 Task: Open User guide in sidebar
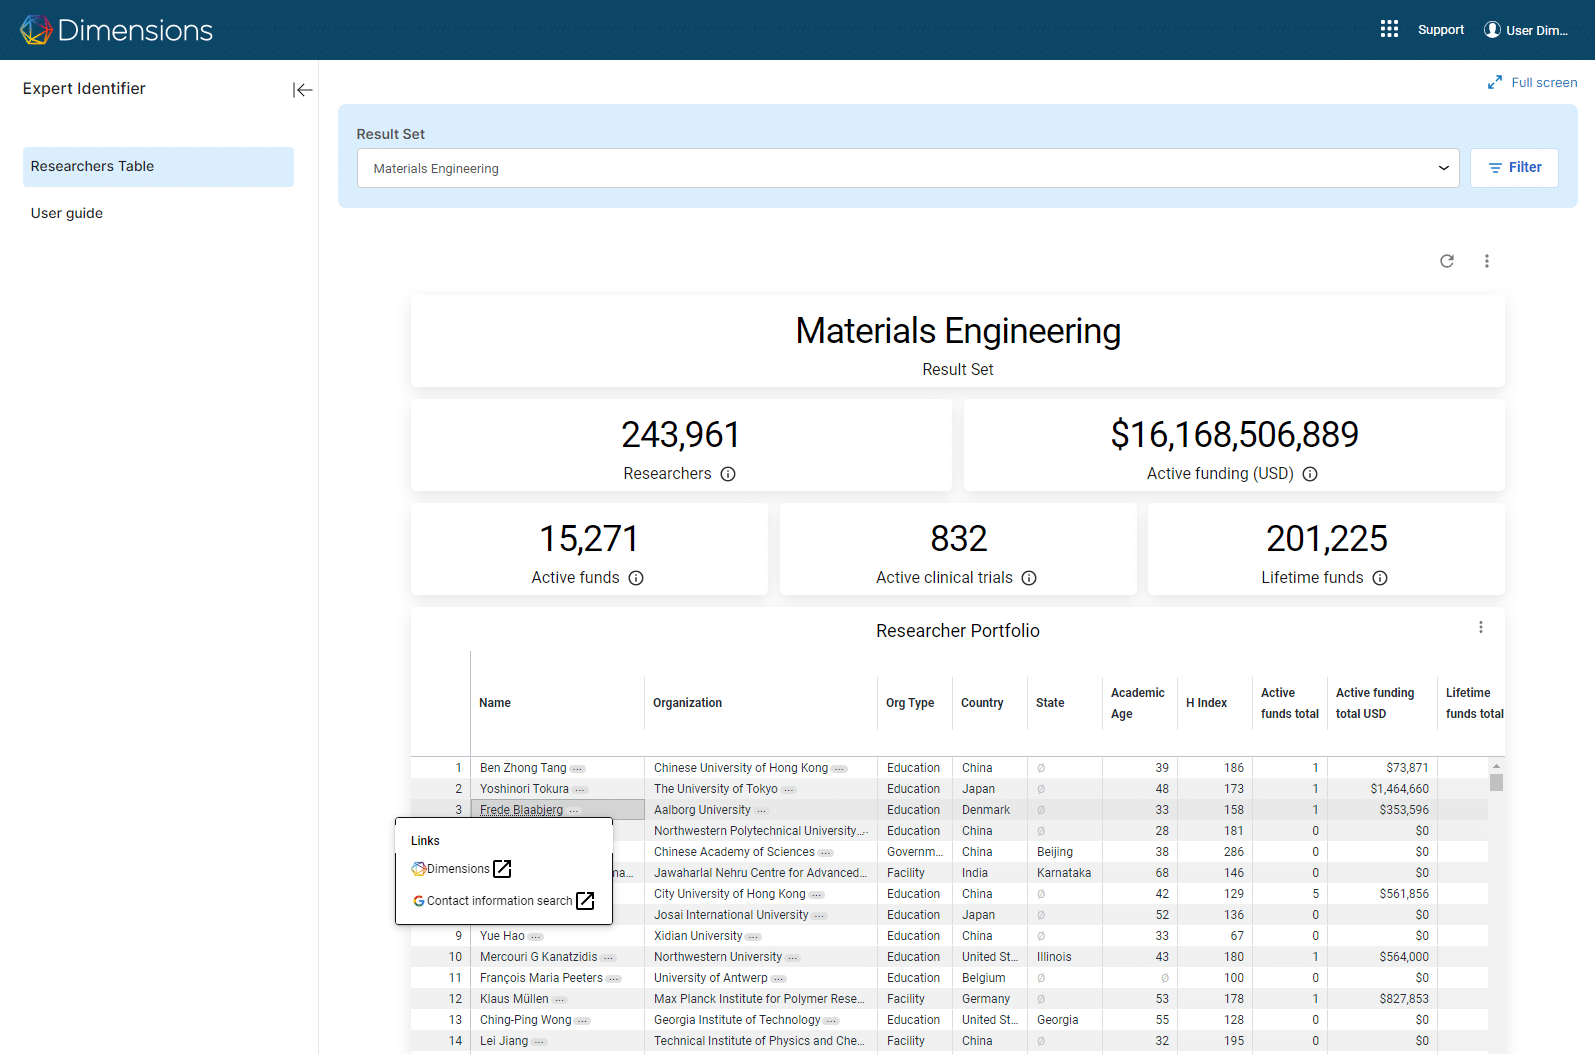pos(67,213)
